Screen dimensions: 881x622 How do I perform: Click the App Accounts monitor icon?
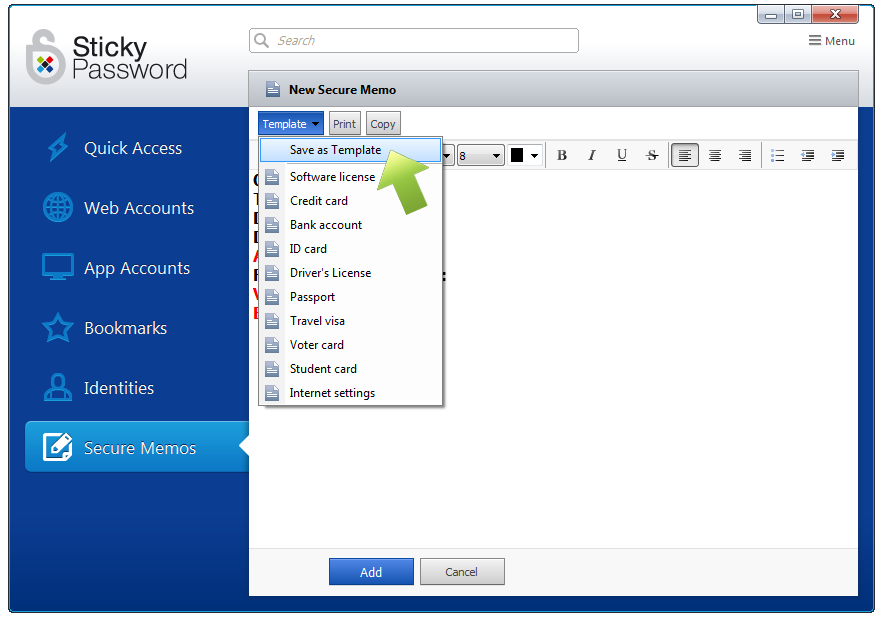[58, 267]
